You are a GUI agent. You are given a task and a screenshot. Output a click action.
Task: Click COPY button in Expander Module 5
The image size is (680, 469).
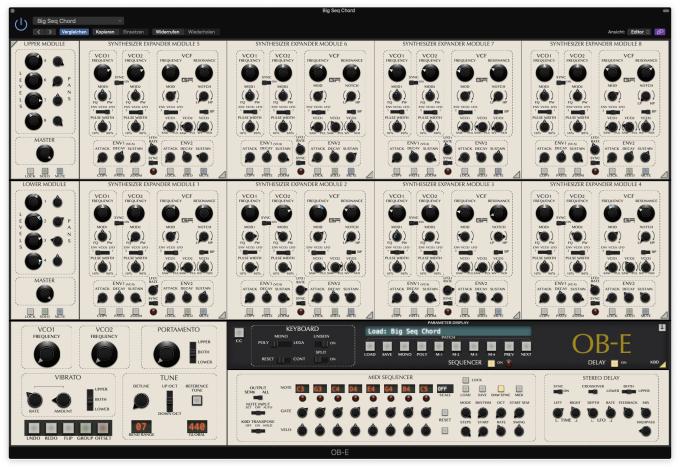pos(102,172)
